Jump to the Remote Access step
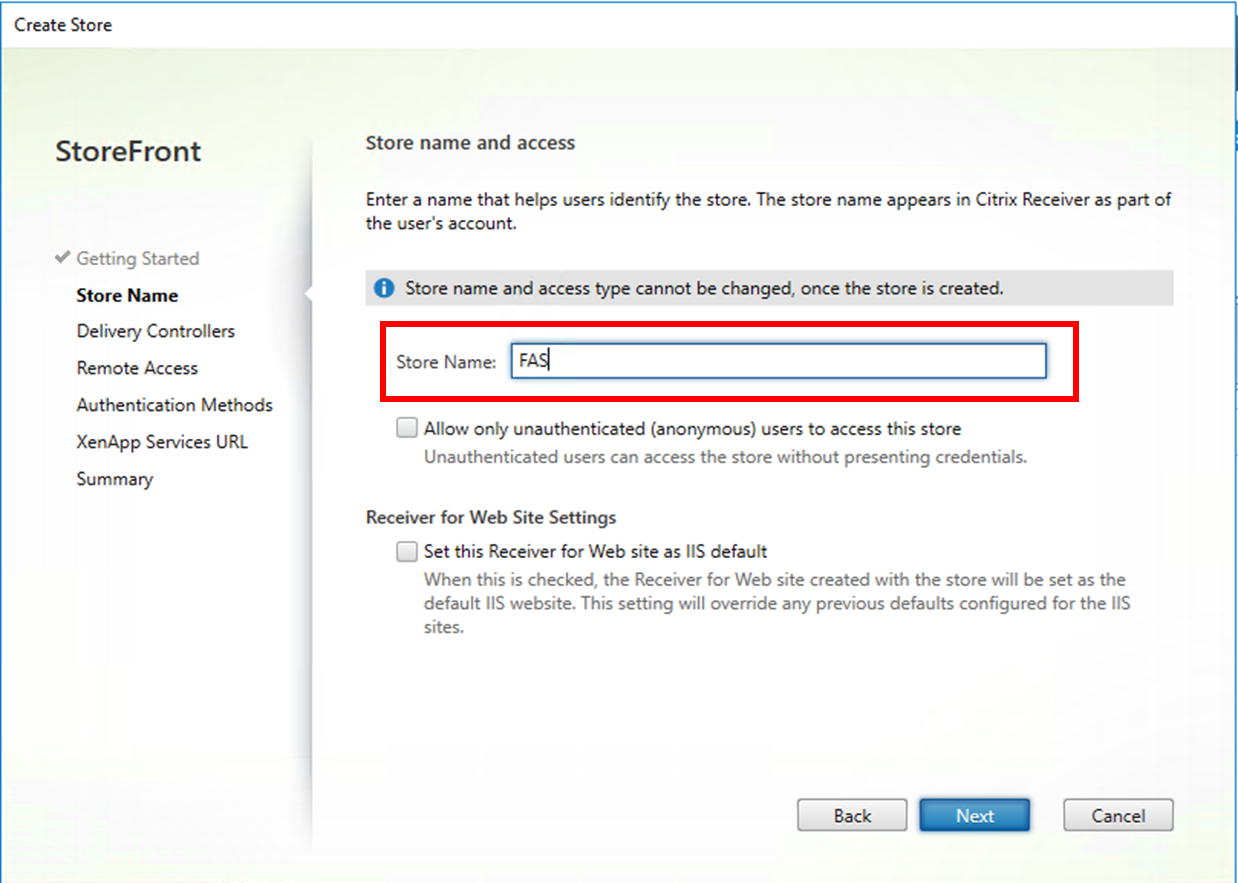This screenshot has width=1238, height=883. click(x=138, y=368)
